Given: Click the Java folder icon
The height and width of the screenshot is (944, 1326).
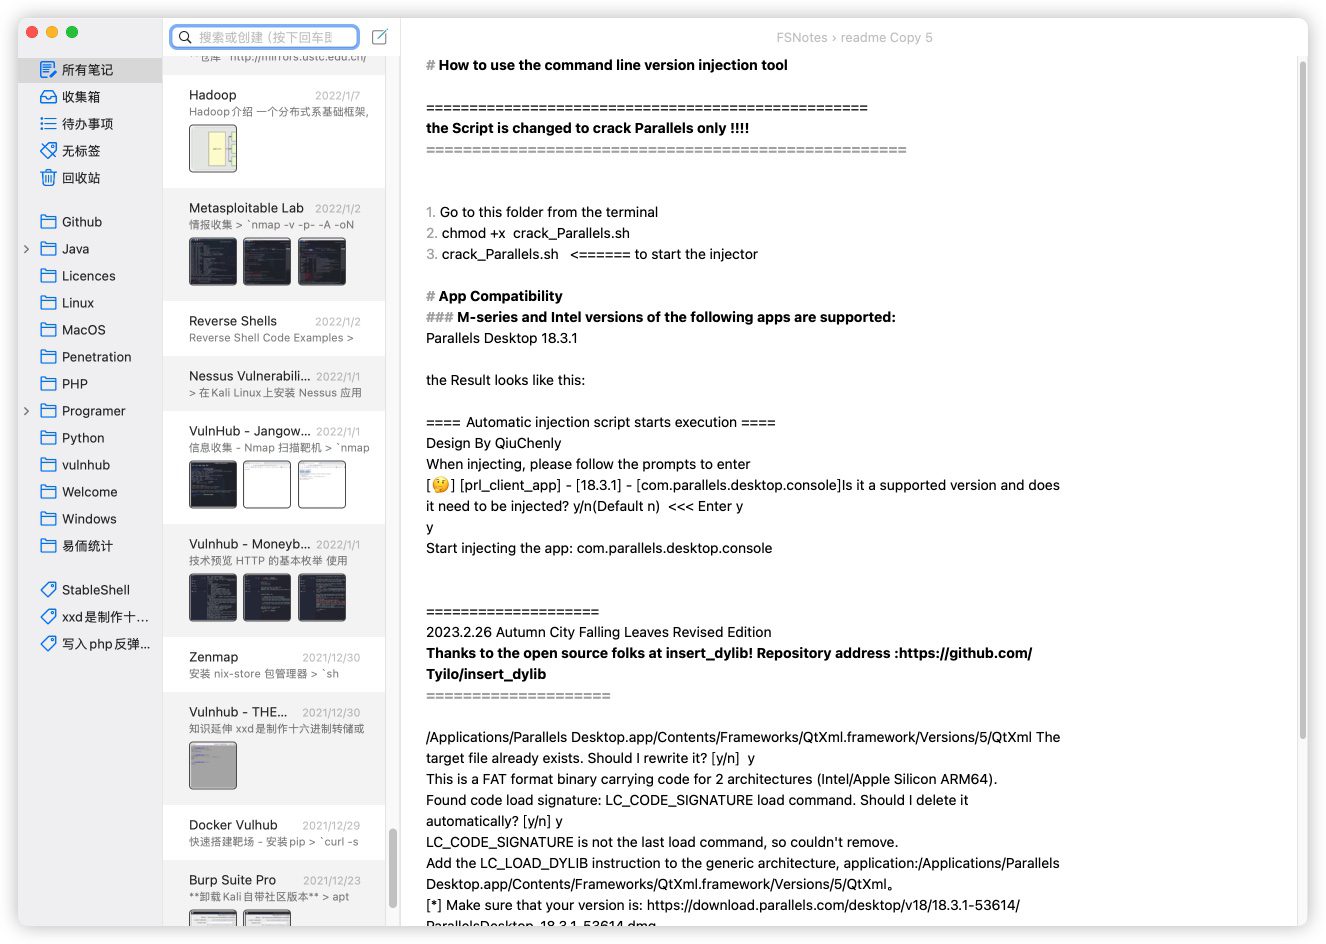Looking at the screenshot, I should click(48, 249).
